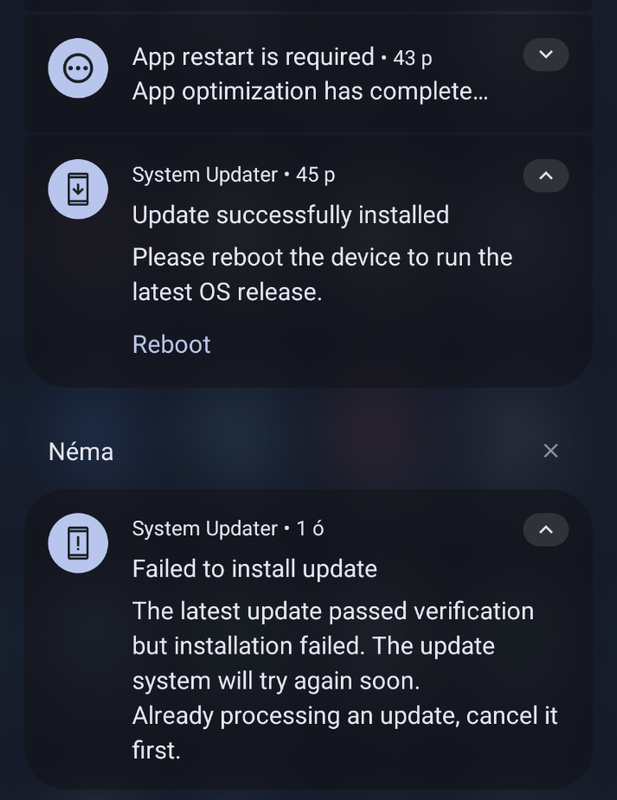Clear silent notifications with the Néma X
Viewport: 617px width, 800px height.
551,451
